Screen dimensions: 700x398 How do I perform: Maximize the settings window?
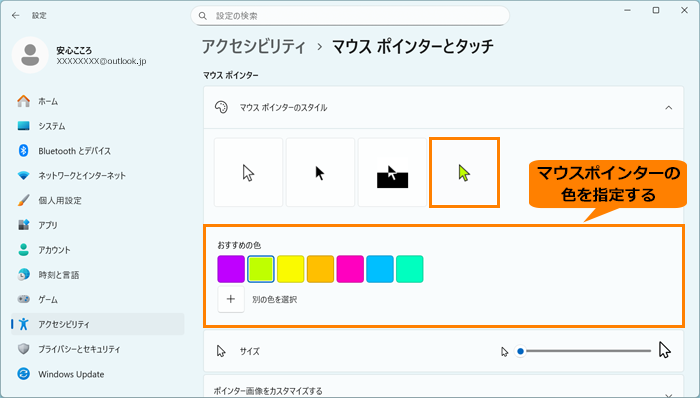tap(656, 10)
